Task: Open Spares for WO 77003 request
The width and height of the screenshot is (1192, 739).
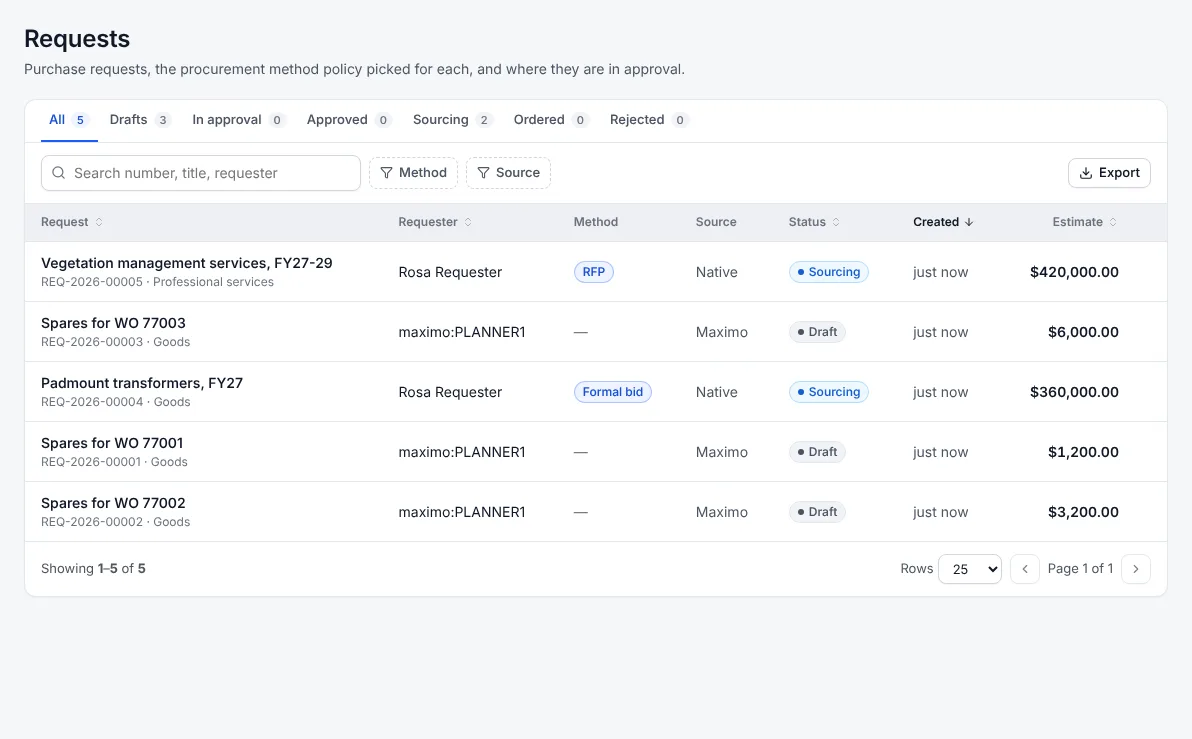Action: [x=113, y=323]
